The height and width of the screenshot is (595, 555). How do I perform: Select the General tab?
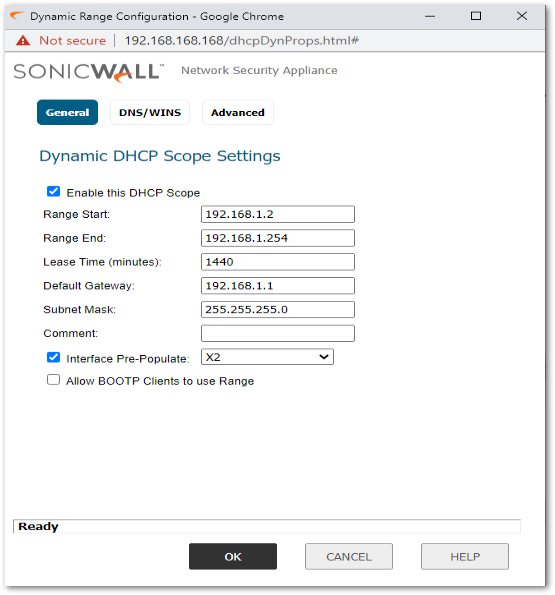[68, 112]
